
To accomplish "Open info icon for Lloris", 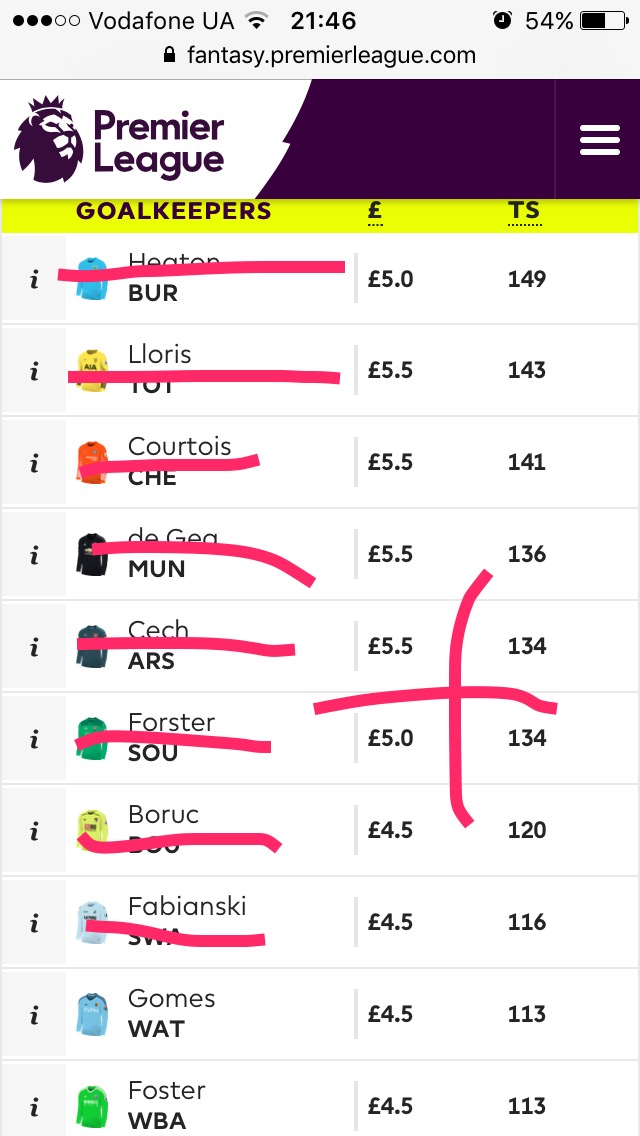I will (x=33, y=370).
